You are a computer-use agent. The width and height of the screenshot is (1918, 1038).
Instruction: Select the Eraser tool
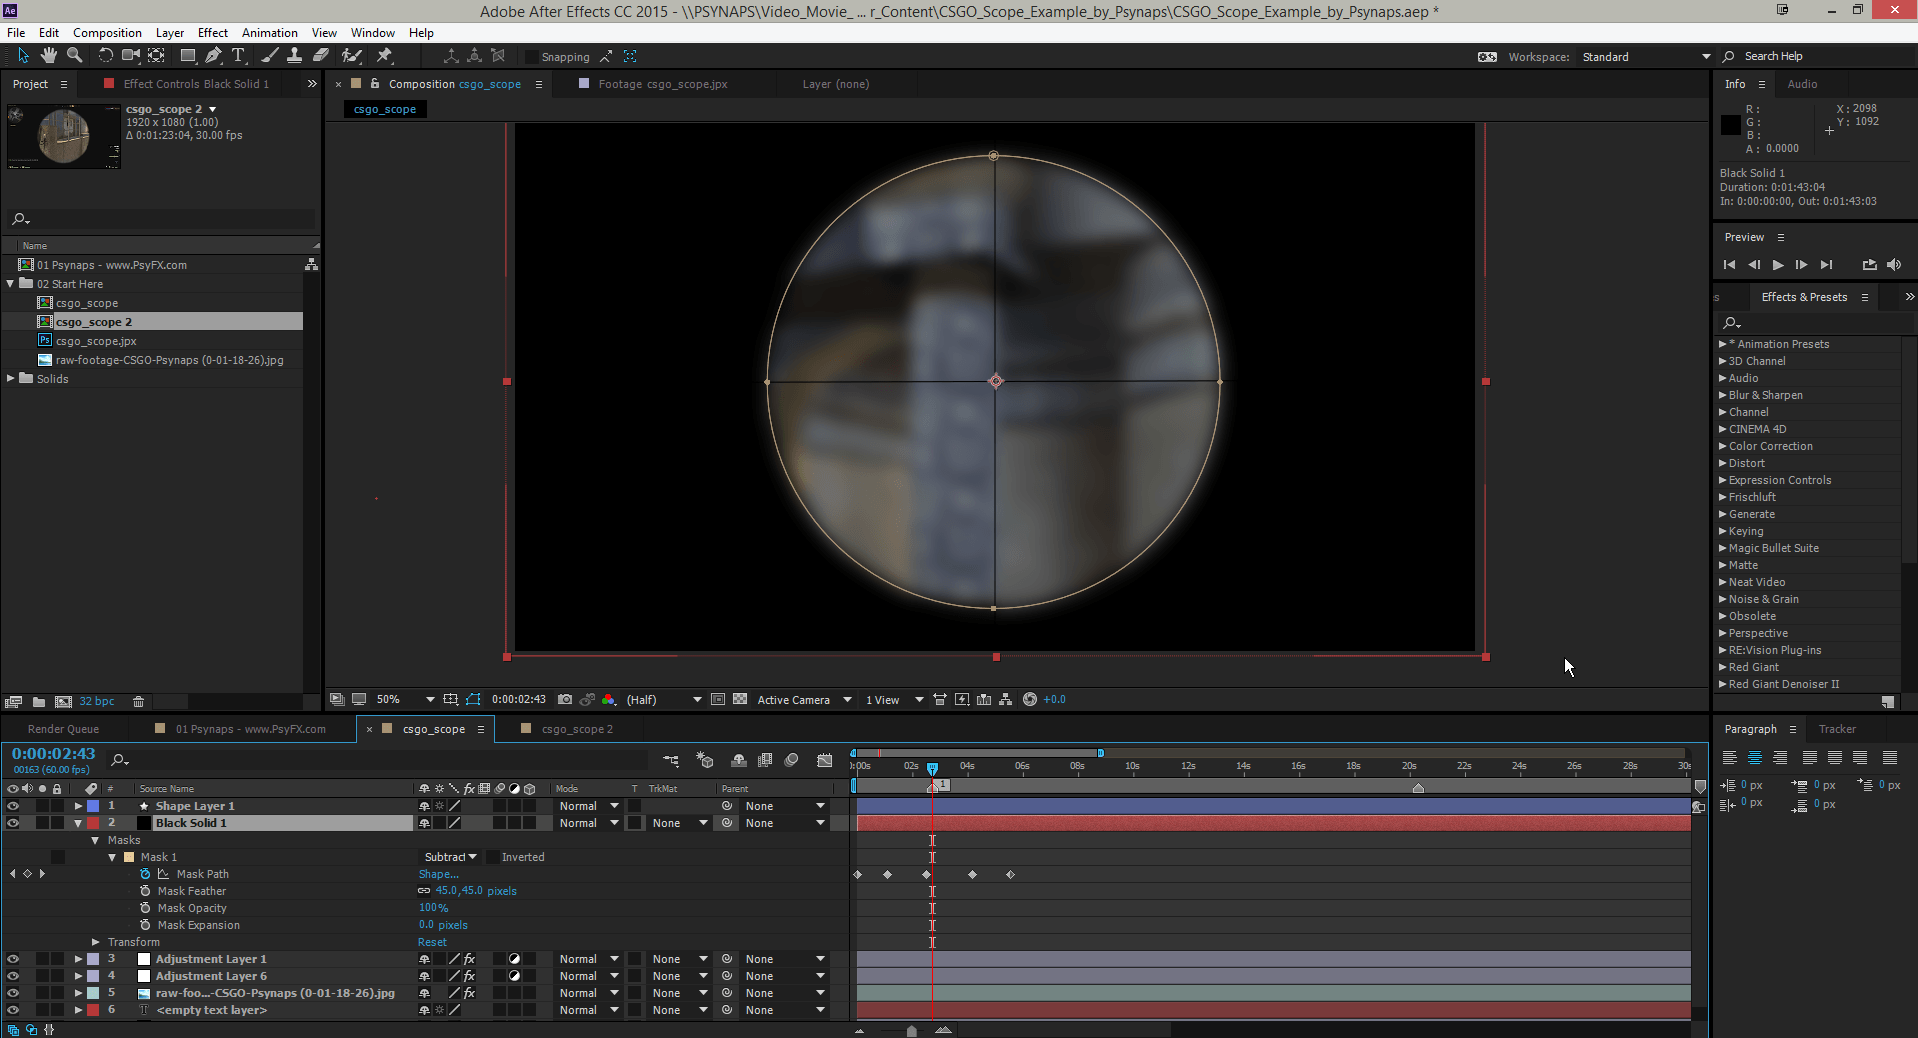(x=321, y=56)
